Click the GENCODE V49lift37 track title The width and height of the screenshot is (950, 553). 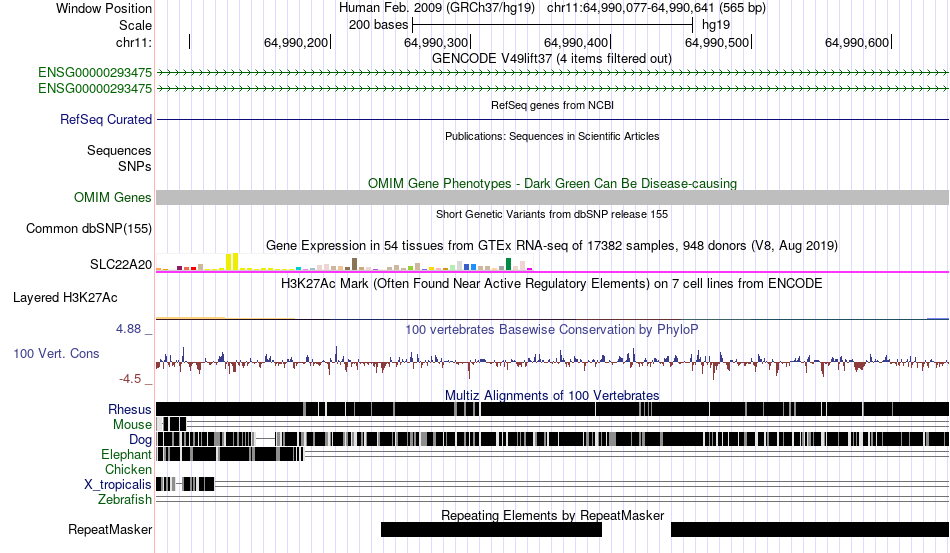tap(551, 59)
